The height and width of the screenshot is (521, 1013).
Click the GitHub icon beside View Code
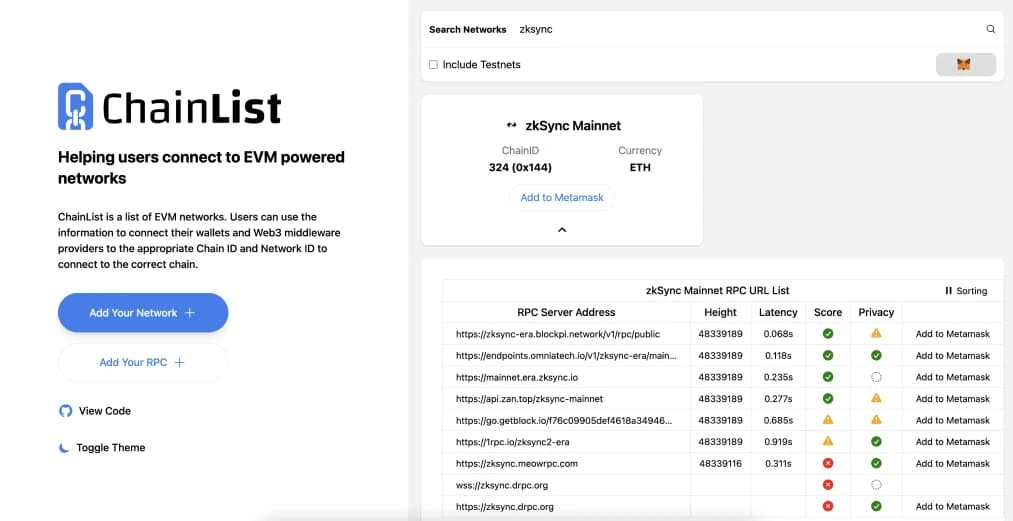(x=65, y=410)
